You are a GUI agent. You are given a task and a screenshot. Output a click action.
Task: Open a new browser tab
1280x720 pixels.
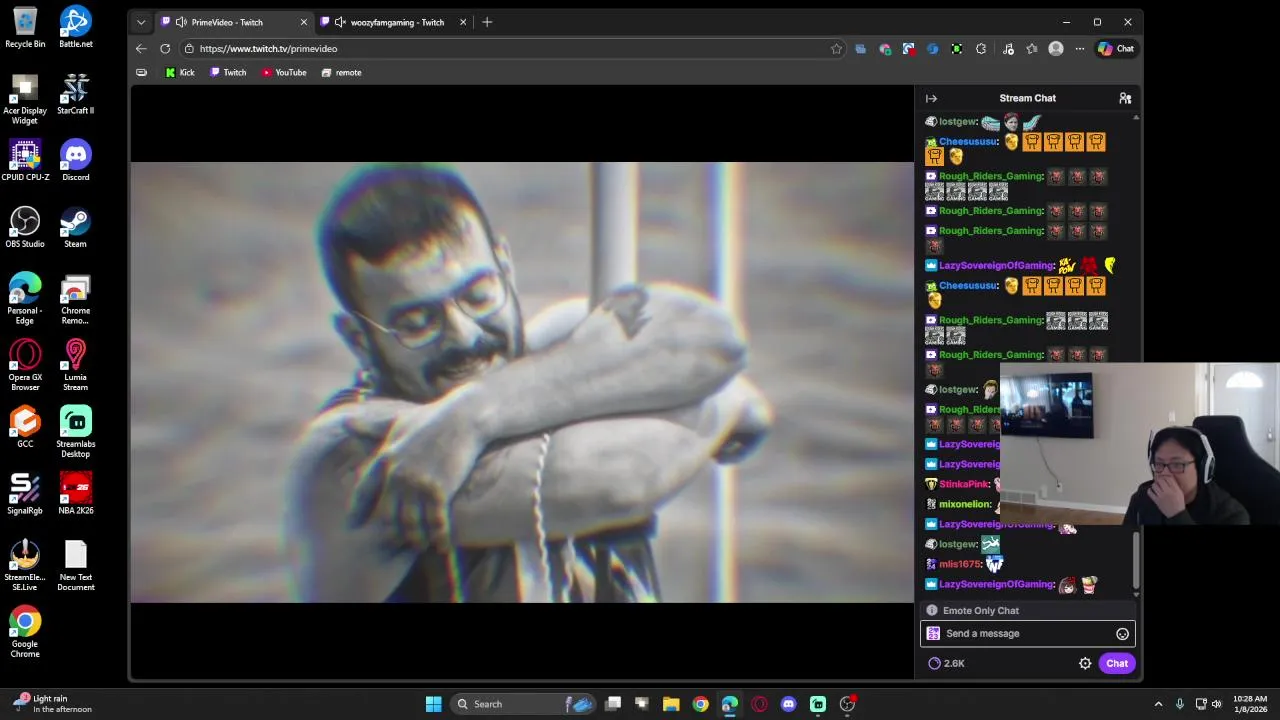click(x=487, y=22)
